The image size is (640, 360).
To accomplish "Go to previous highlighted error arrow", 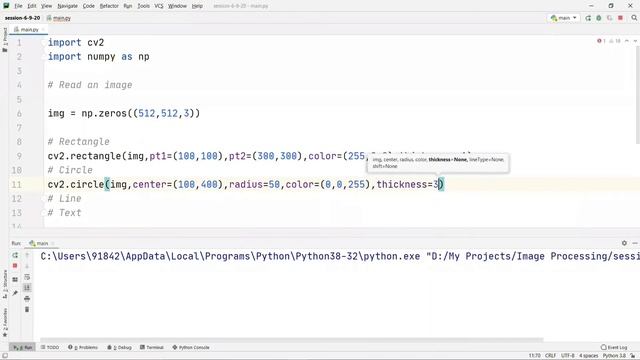I will (x=627, y=41).
